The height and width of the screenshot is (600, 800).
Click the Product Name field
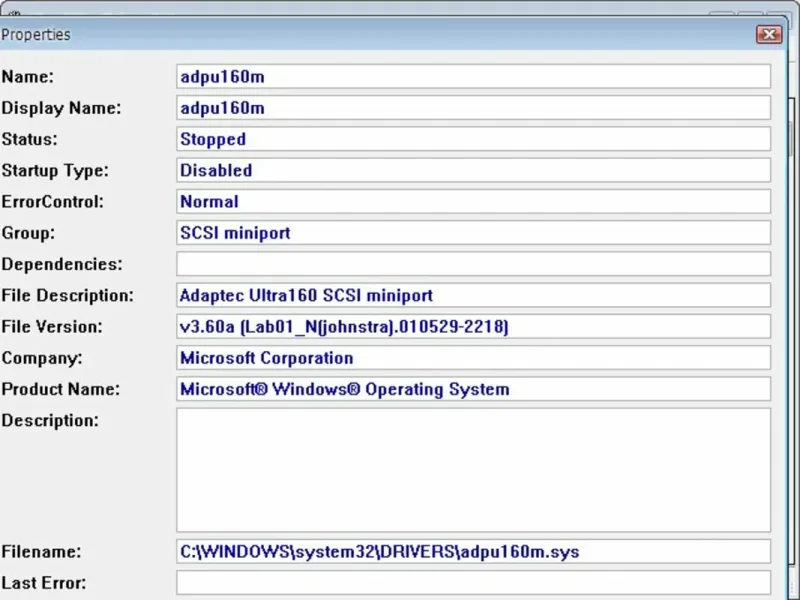coord(473,389)
